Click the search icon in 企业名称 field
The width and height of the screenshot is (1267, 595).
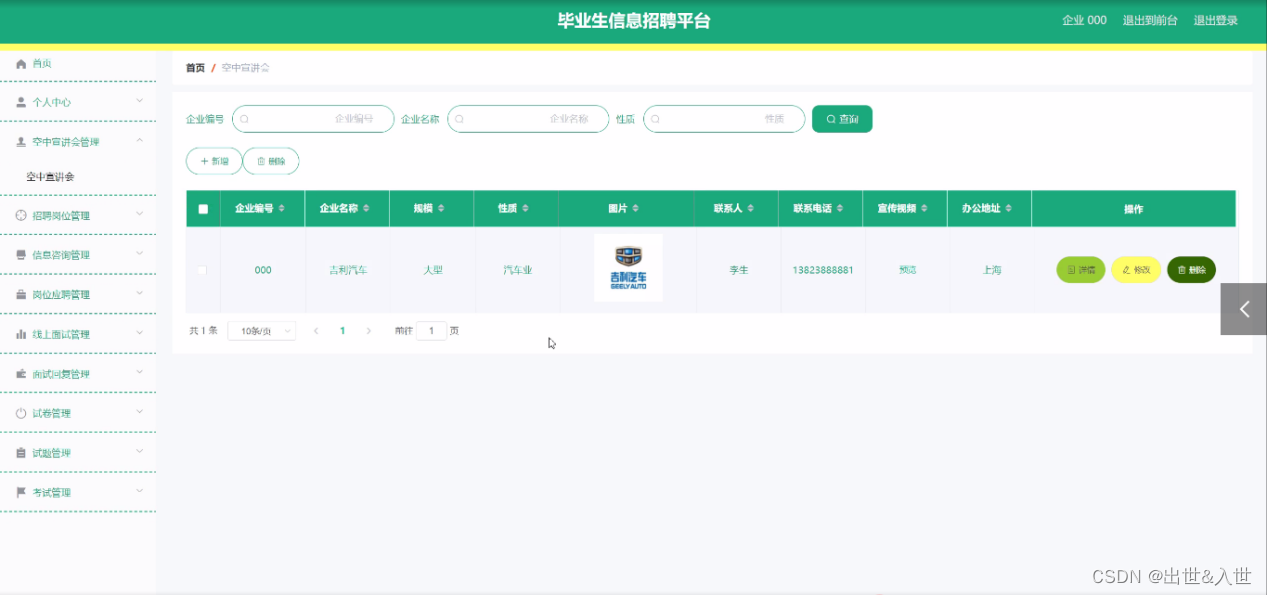pyautogui.click(x=459, y=119)
